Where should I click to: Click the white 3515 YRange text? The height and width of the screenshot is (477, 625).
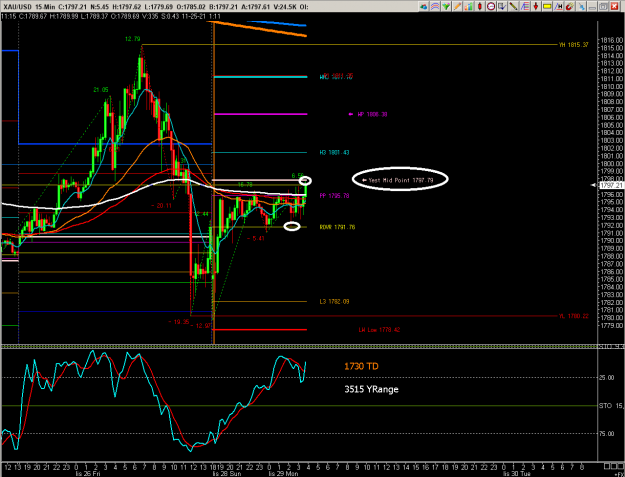371,389
